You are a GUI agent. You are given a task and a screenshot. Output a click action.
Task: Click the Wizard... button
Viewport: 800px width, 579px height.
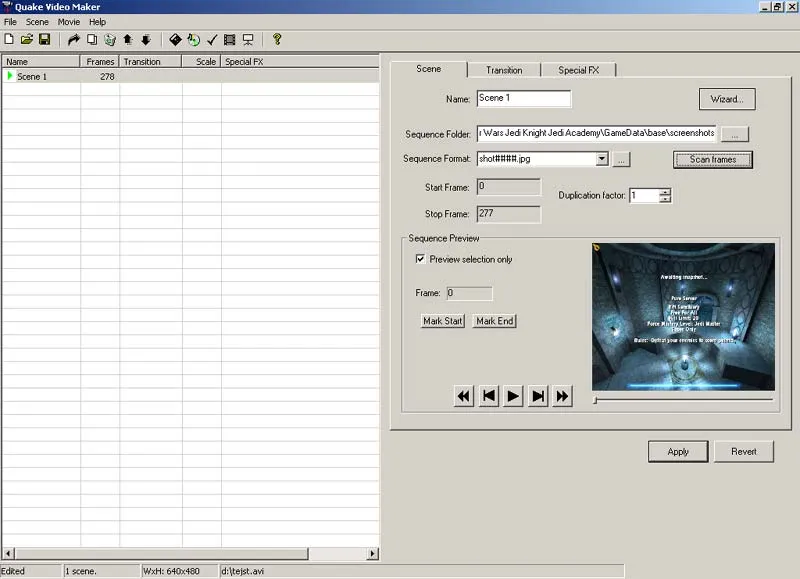pyautogui.click(x=726, y=99)
